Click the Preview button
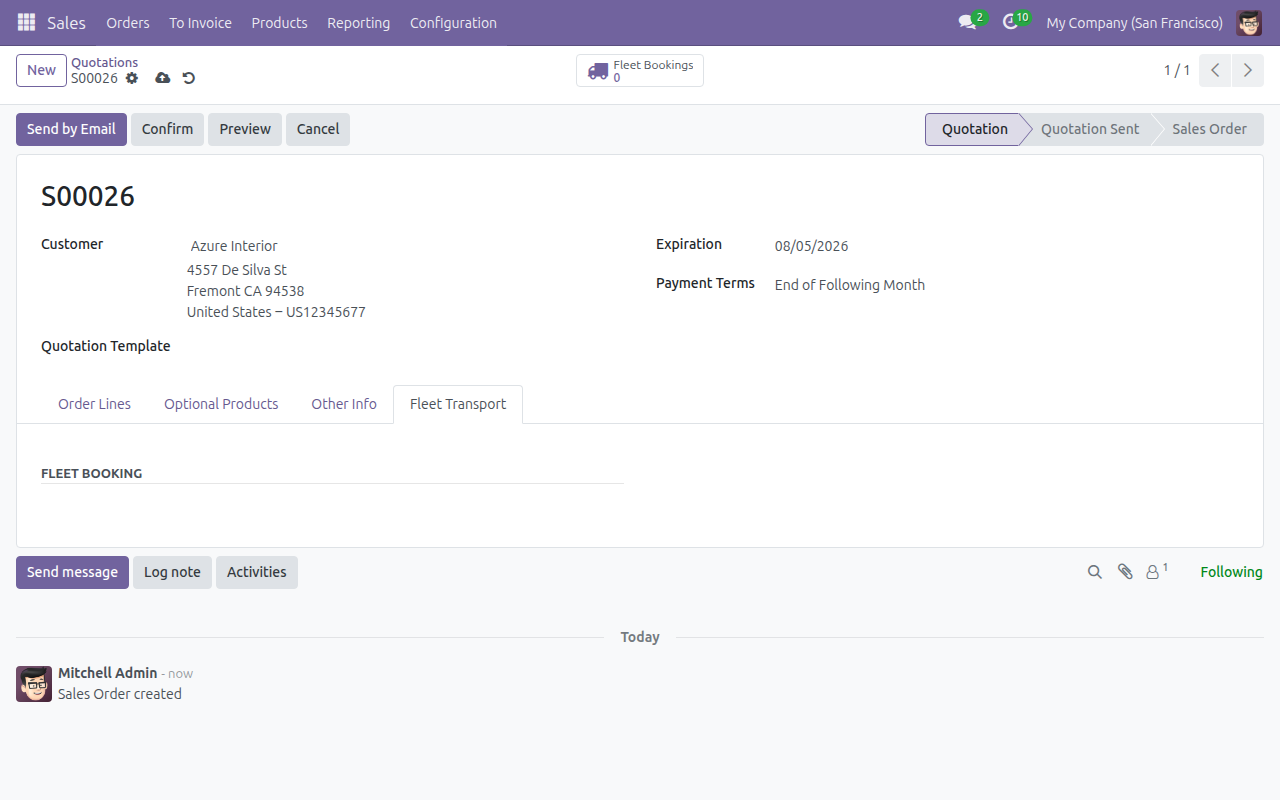 pyautogui.click(x=245, y=129)
